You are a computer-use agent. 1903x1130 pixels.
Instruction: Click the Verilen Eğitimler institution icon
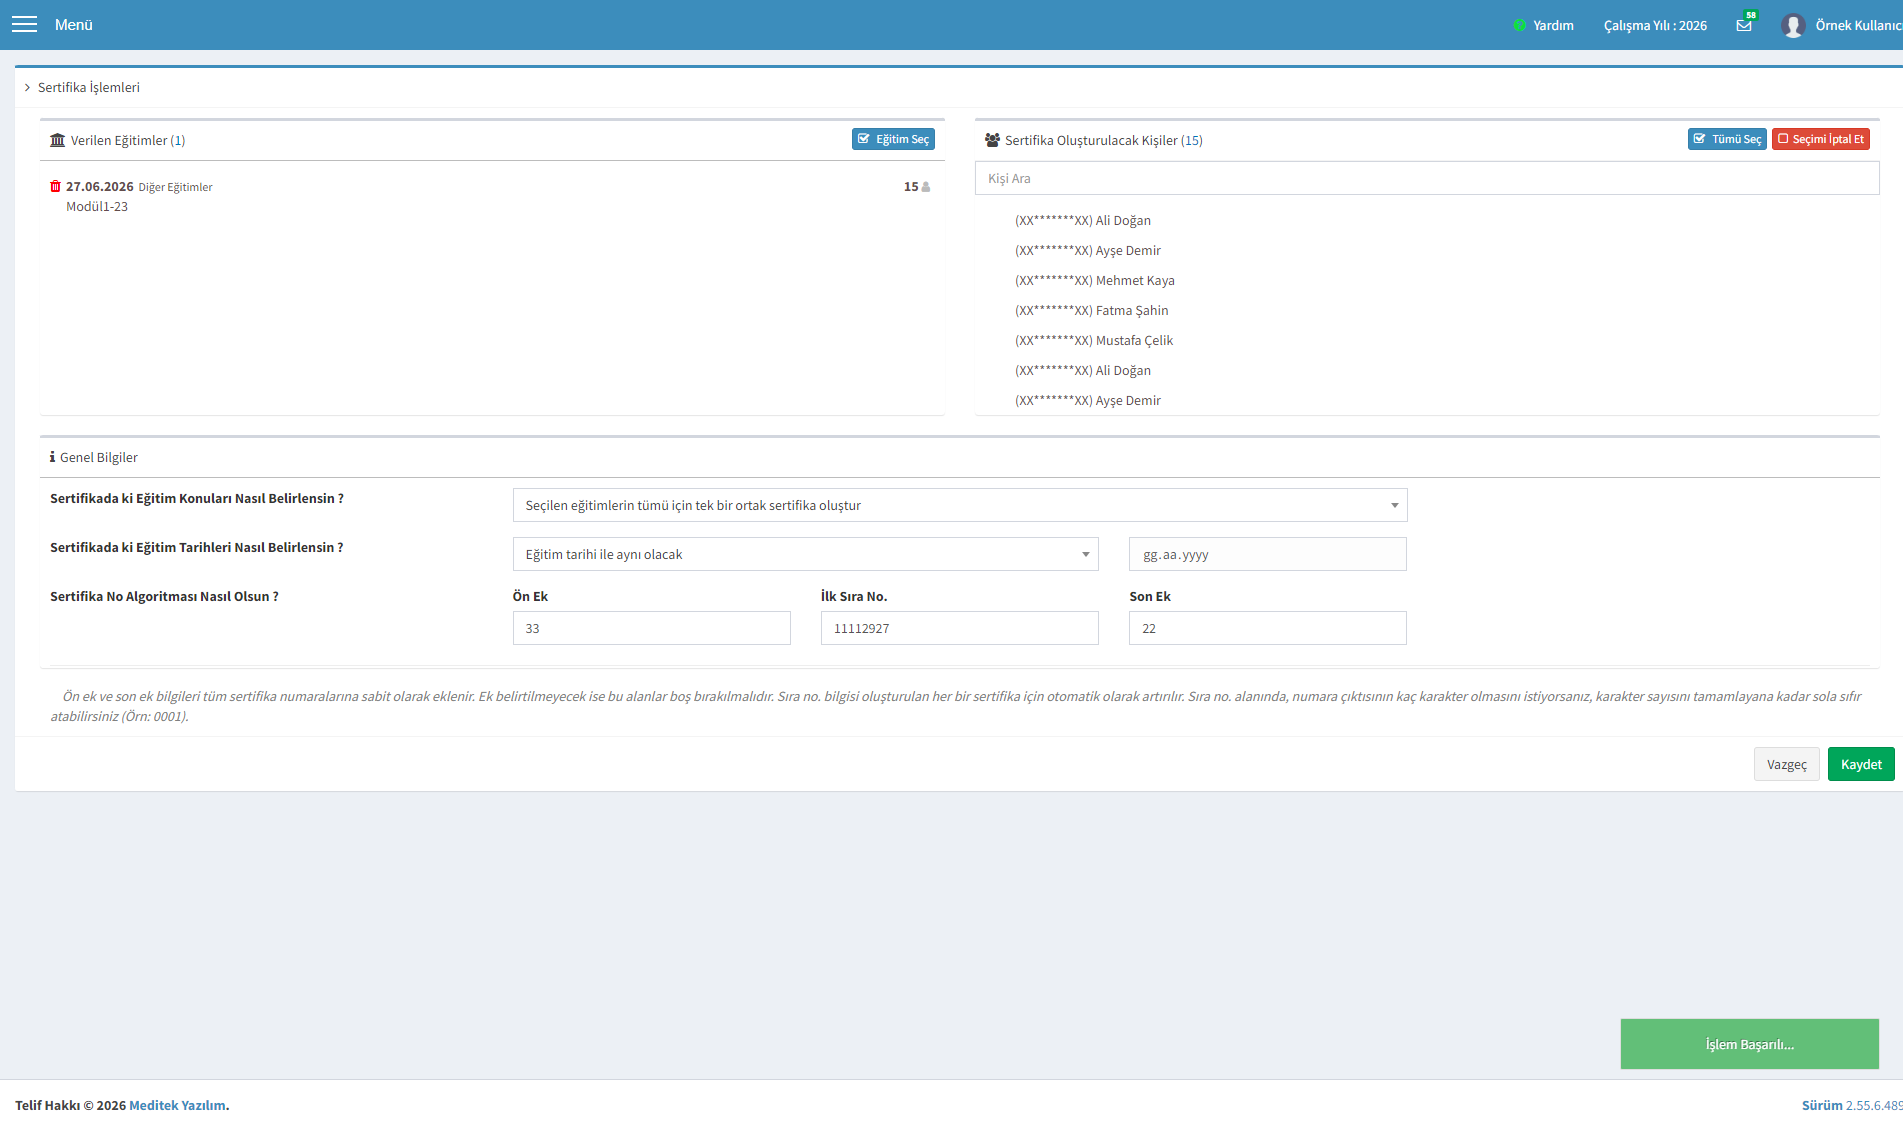pyautogui.click(x=57, y=140)
